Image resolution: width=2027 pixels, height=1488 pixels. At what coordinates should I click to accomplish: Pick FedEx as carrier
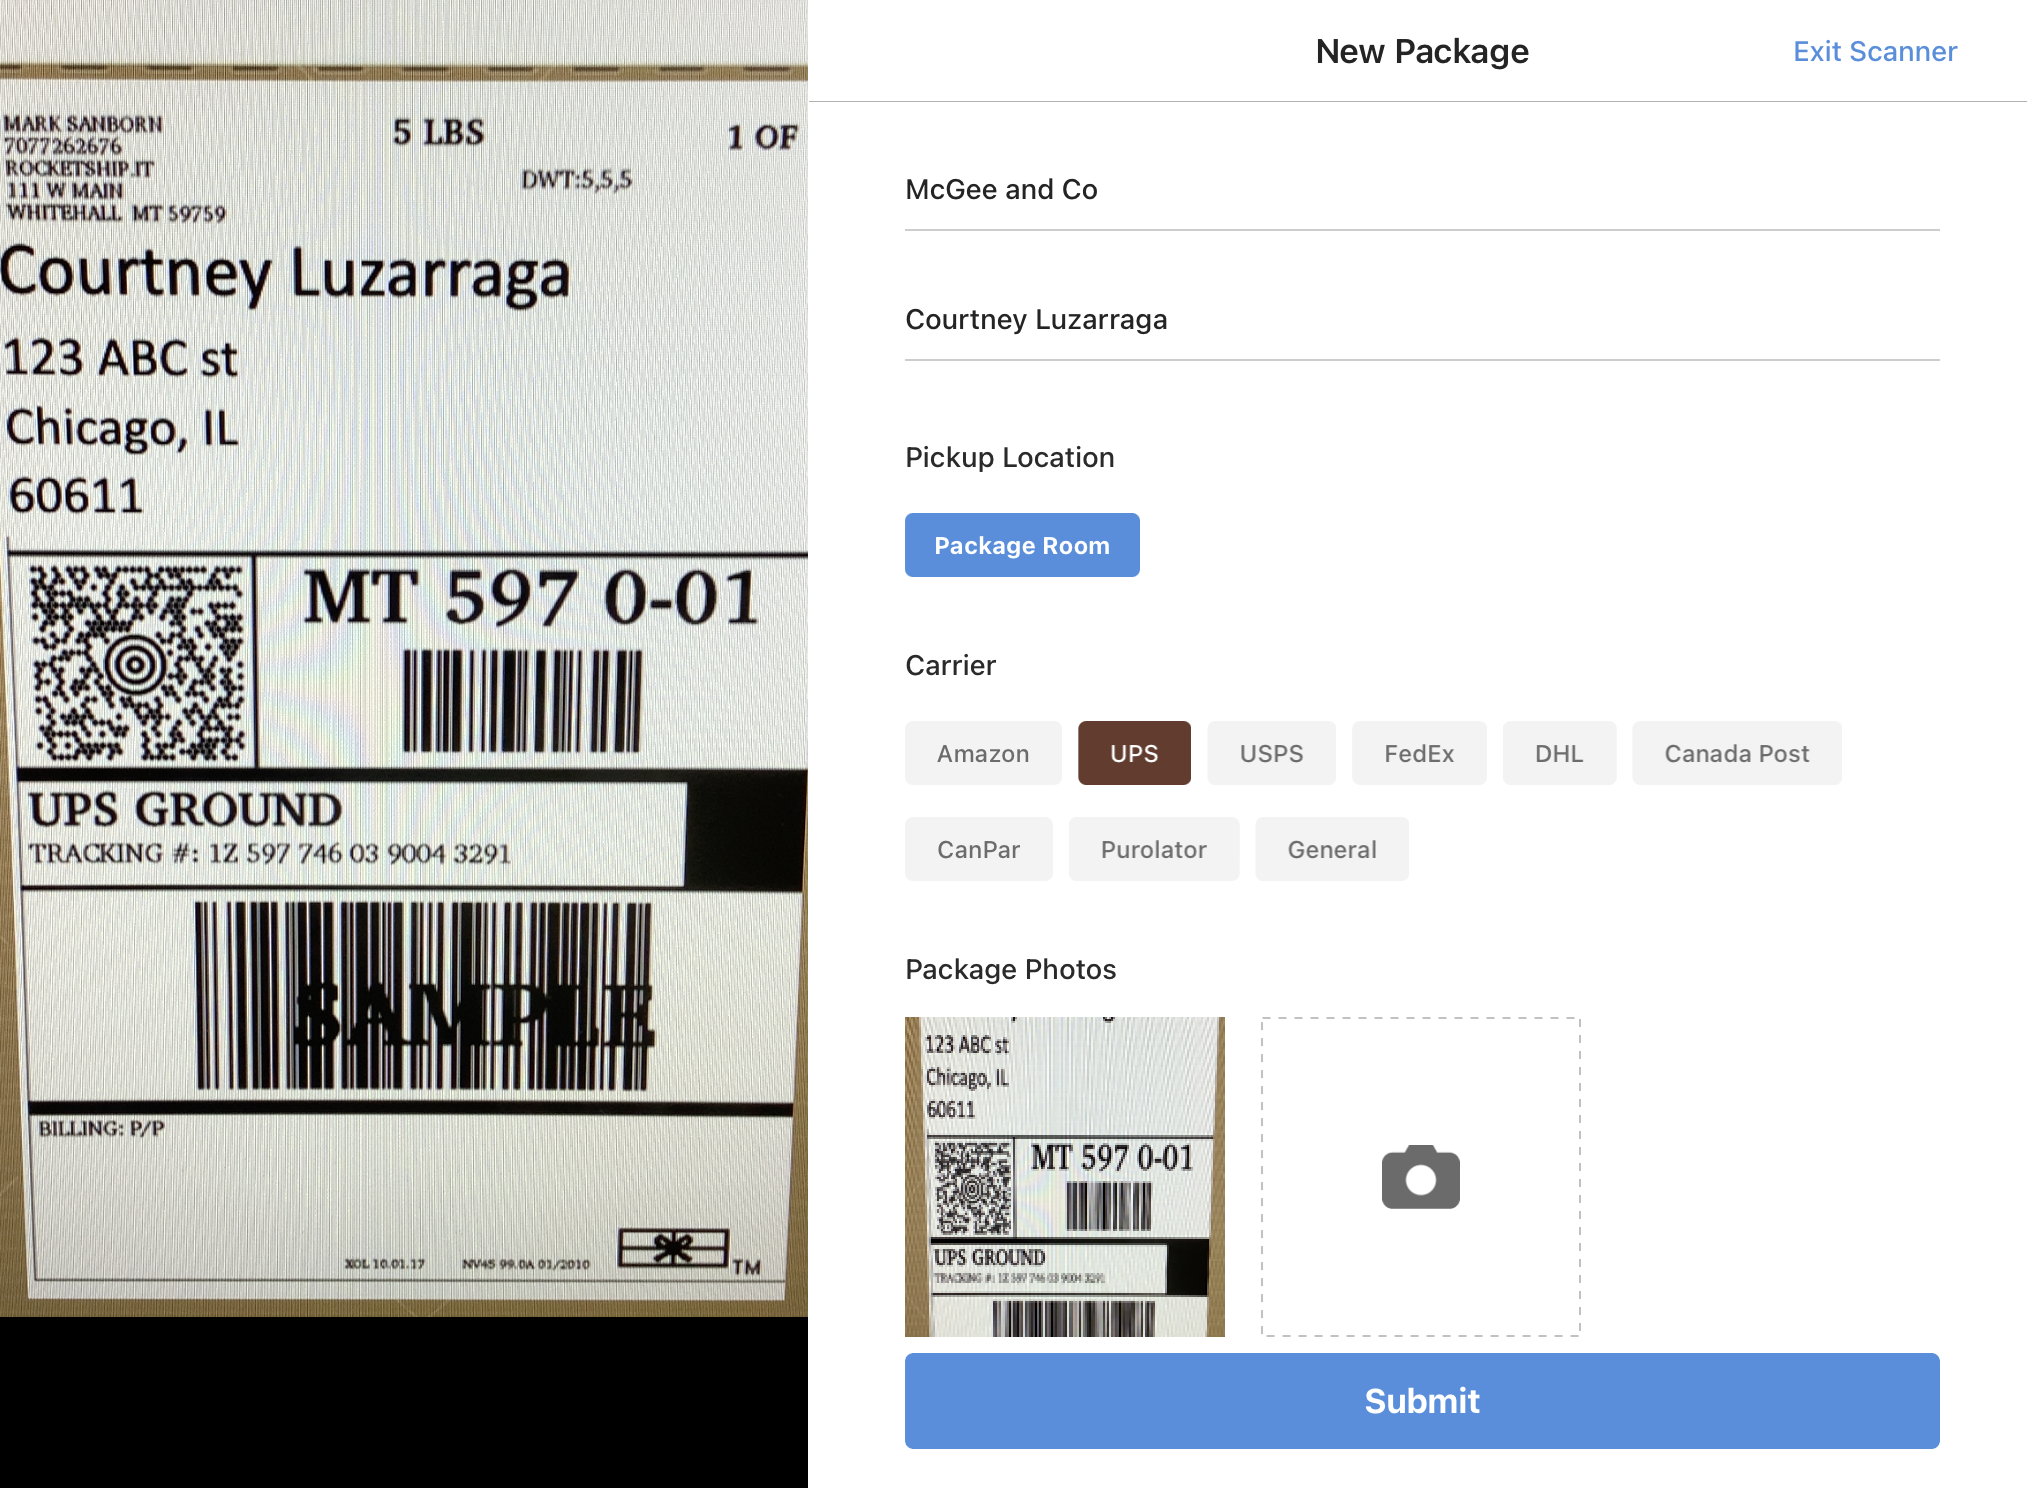point(1418,753)
